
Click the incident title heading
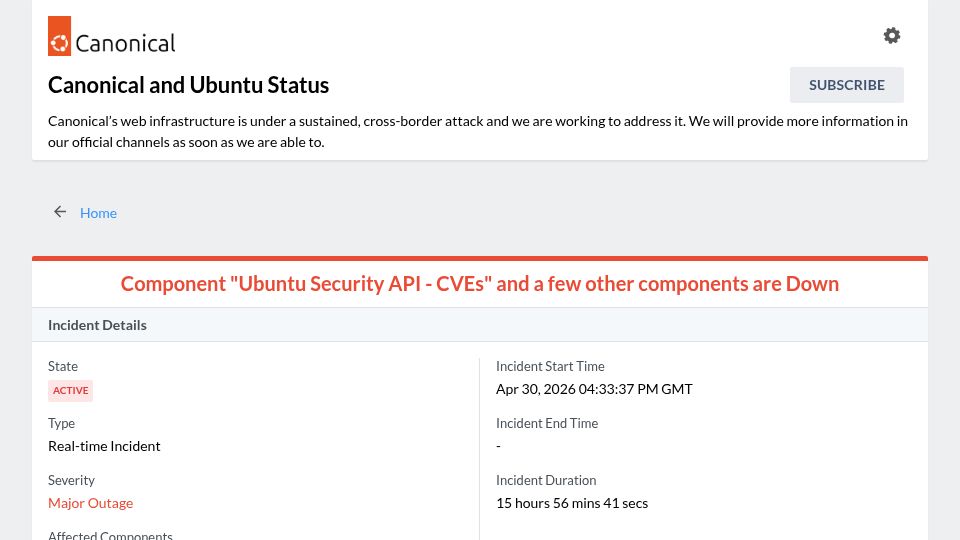[479, 284]
